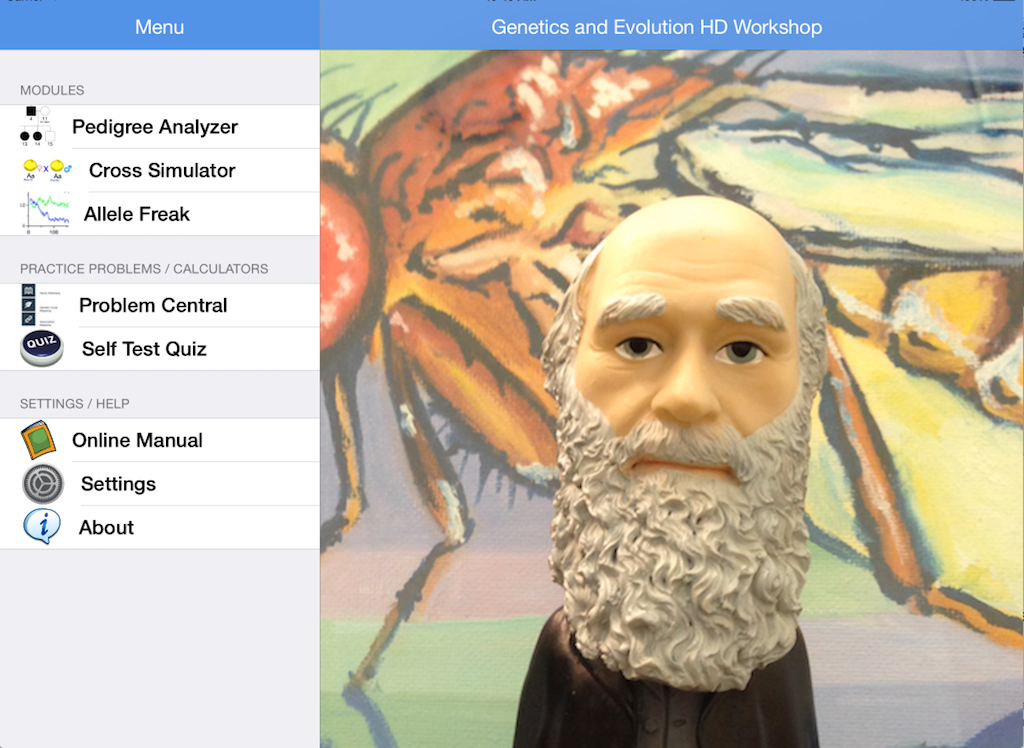Image resolution: width=1024 pixels, height=748 pixels.
Task: Select the Allele Freak entry
Action: tap(160, 214)
